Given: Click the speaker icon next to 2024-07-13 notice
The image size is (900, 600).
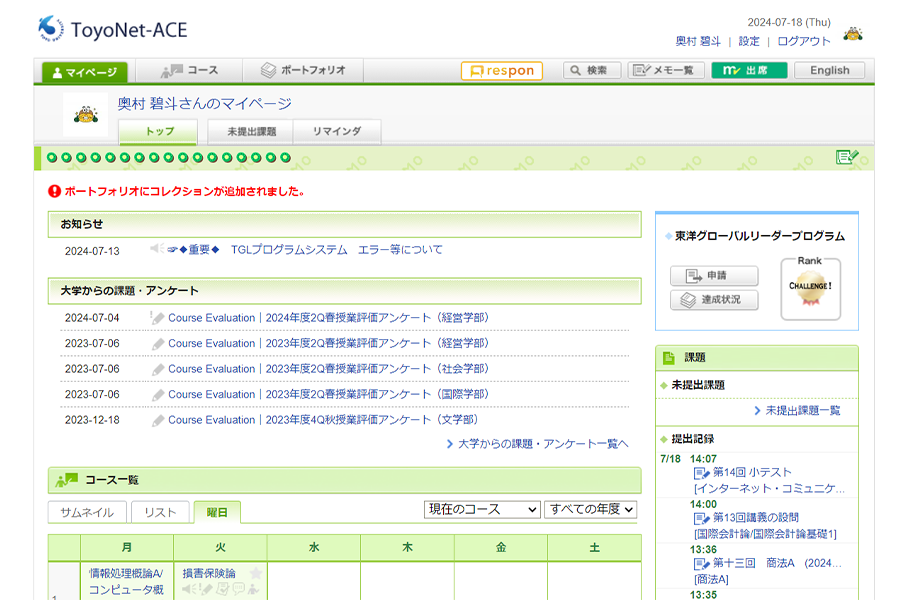Looking at the screenshot, I should (156, 249).
